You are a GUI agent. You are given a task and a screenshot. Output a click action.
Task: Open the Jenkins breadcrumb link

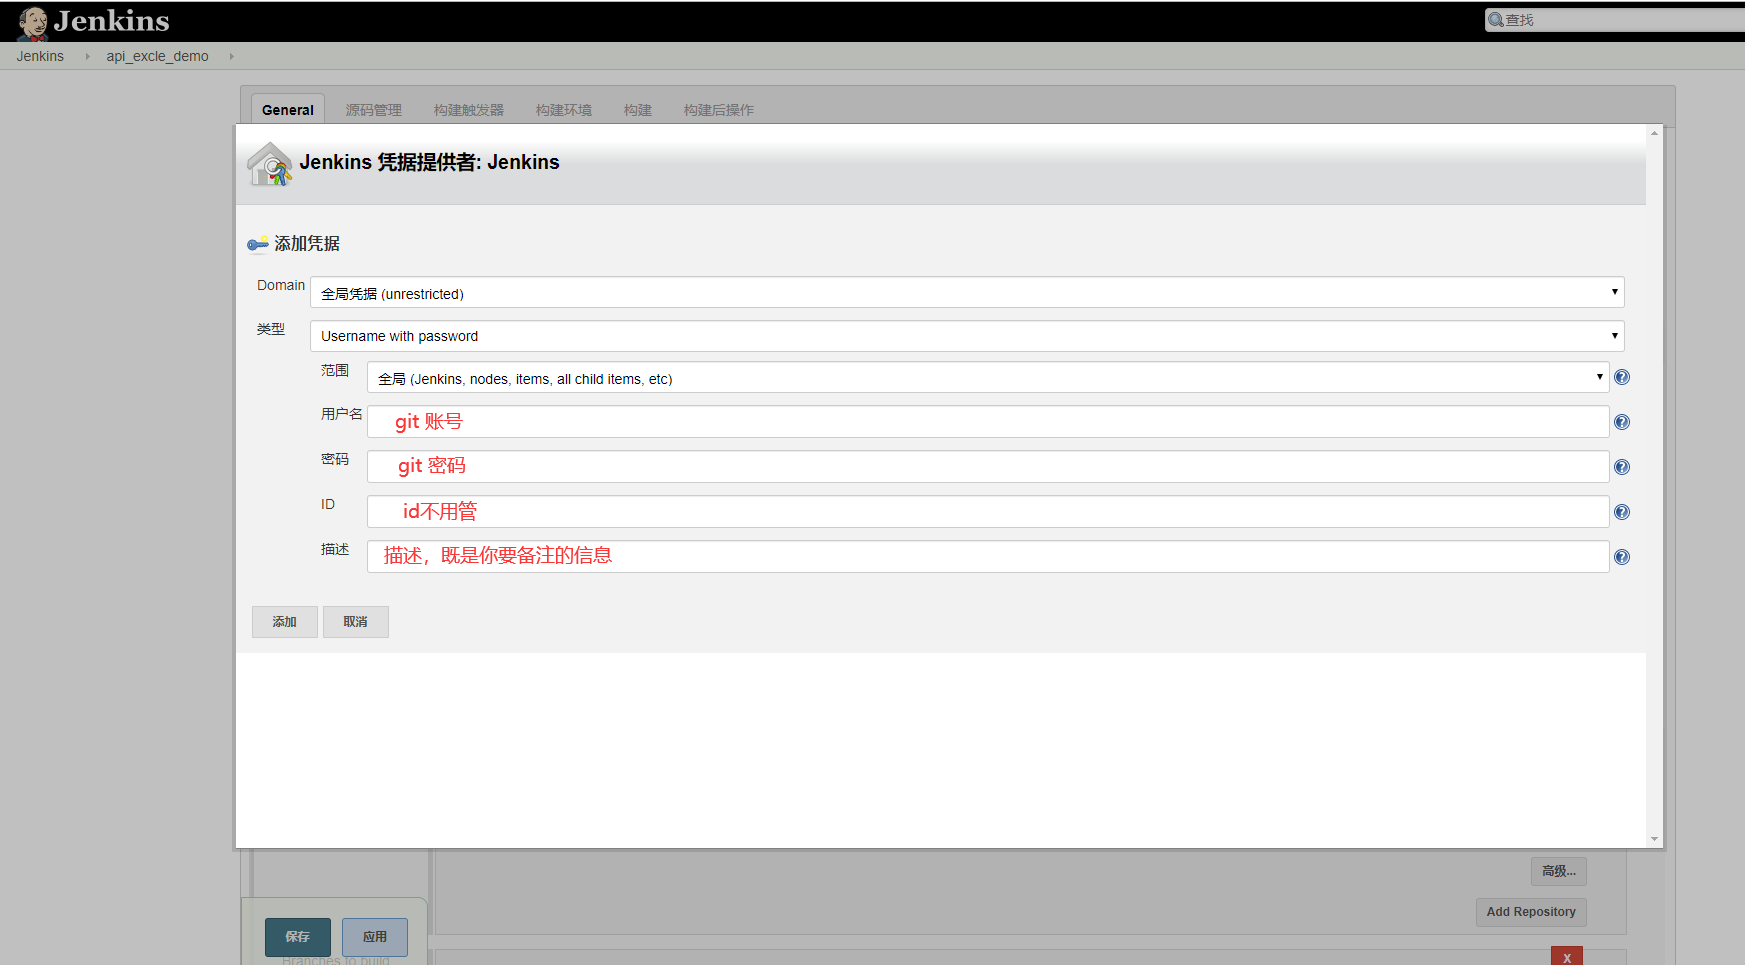(x=40, y=56)
